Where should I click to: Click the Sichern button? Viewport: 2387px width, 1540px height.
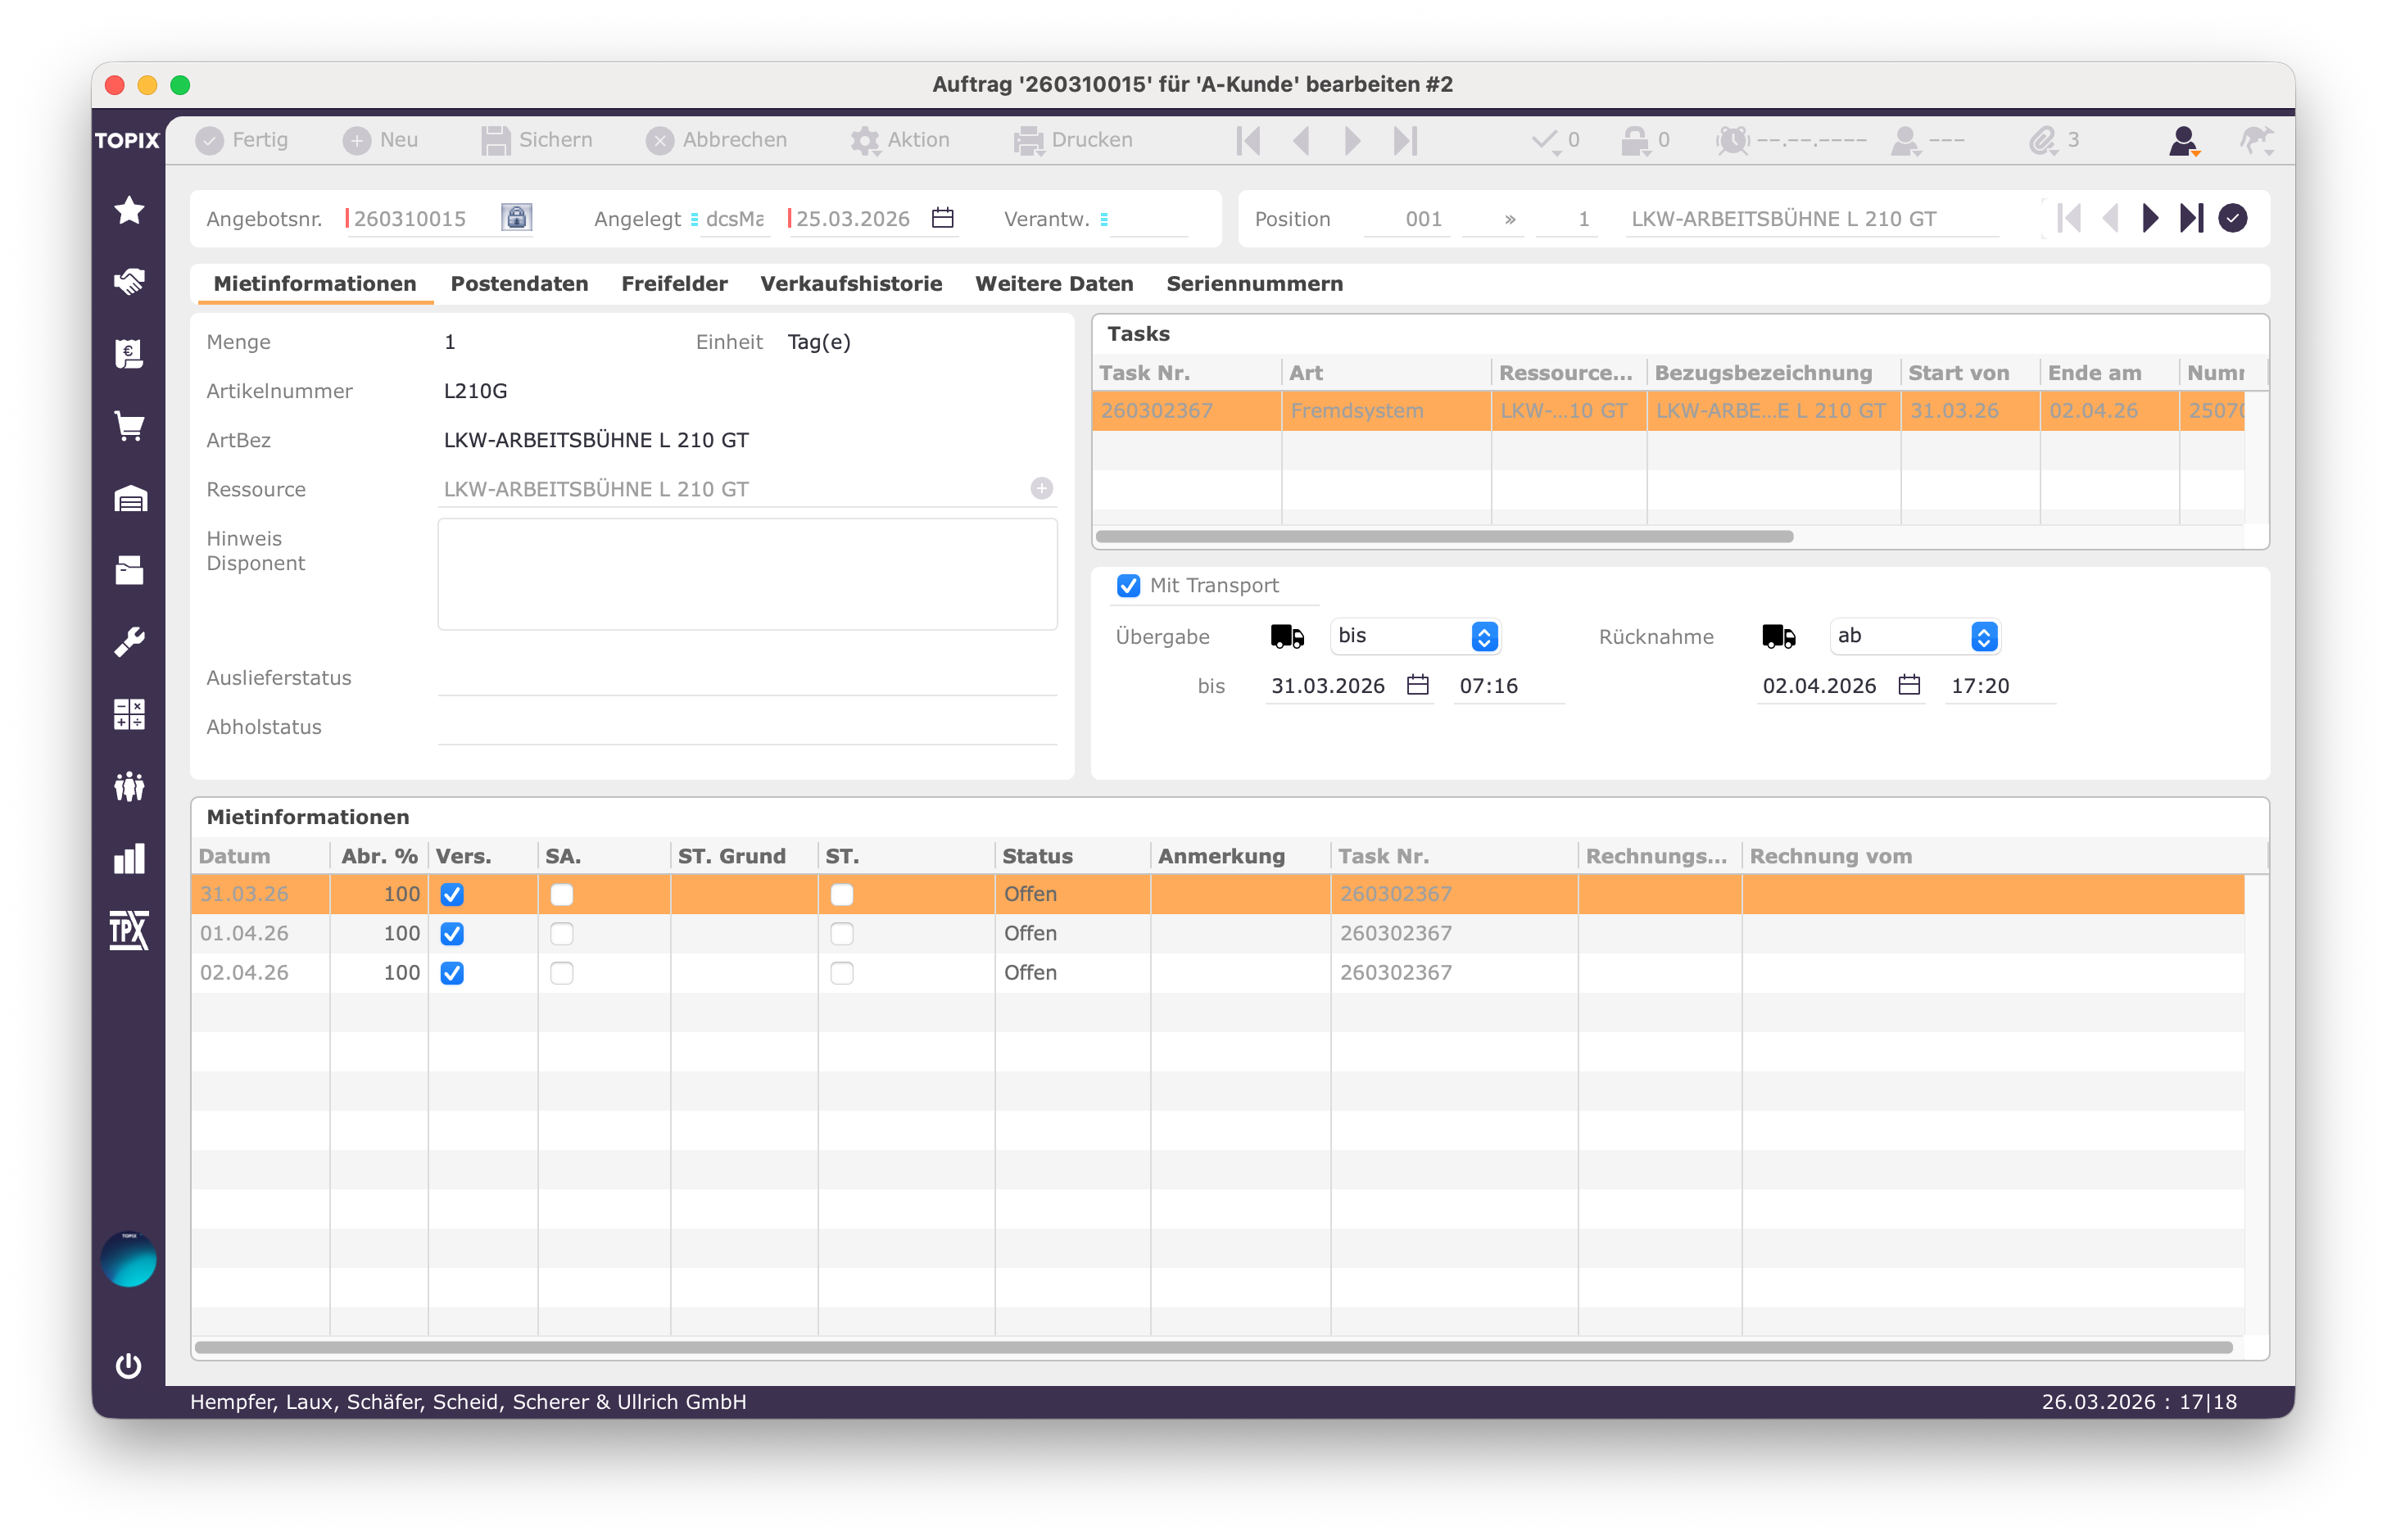pyautogui.click(x=537, y=140)
